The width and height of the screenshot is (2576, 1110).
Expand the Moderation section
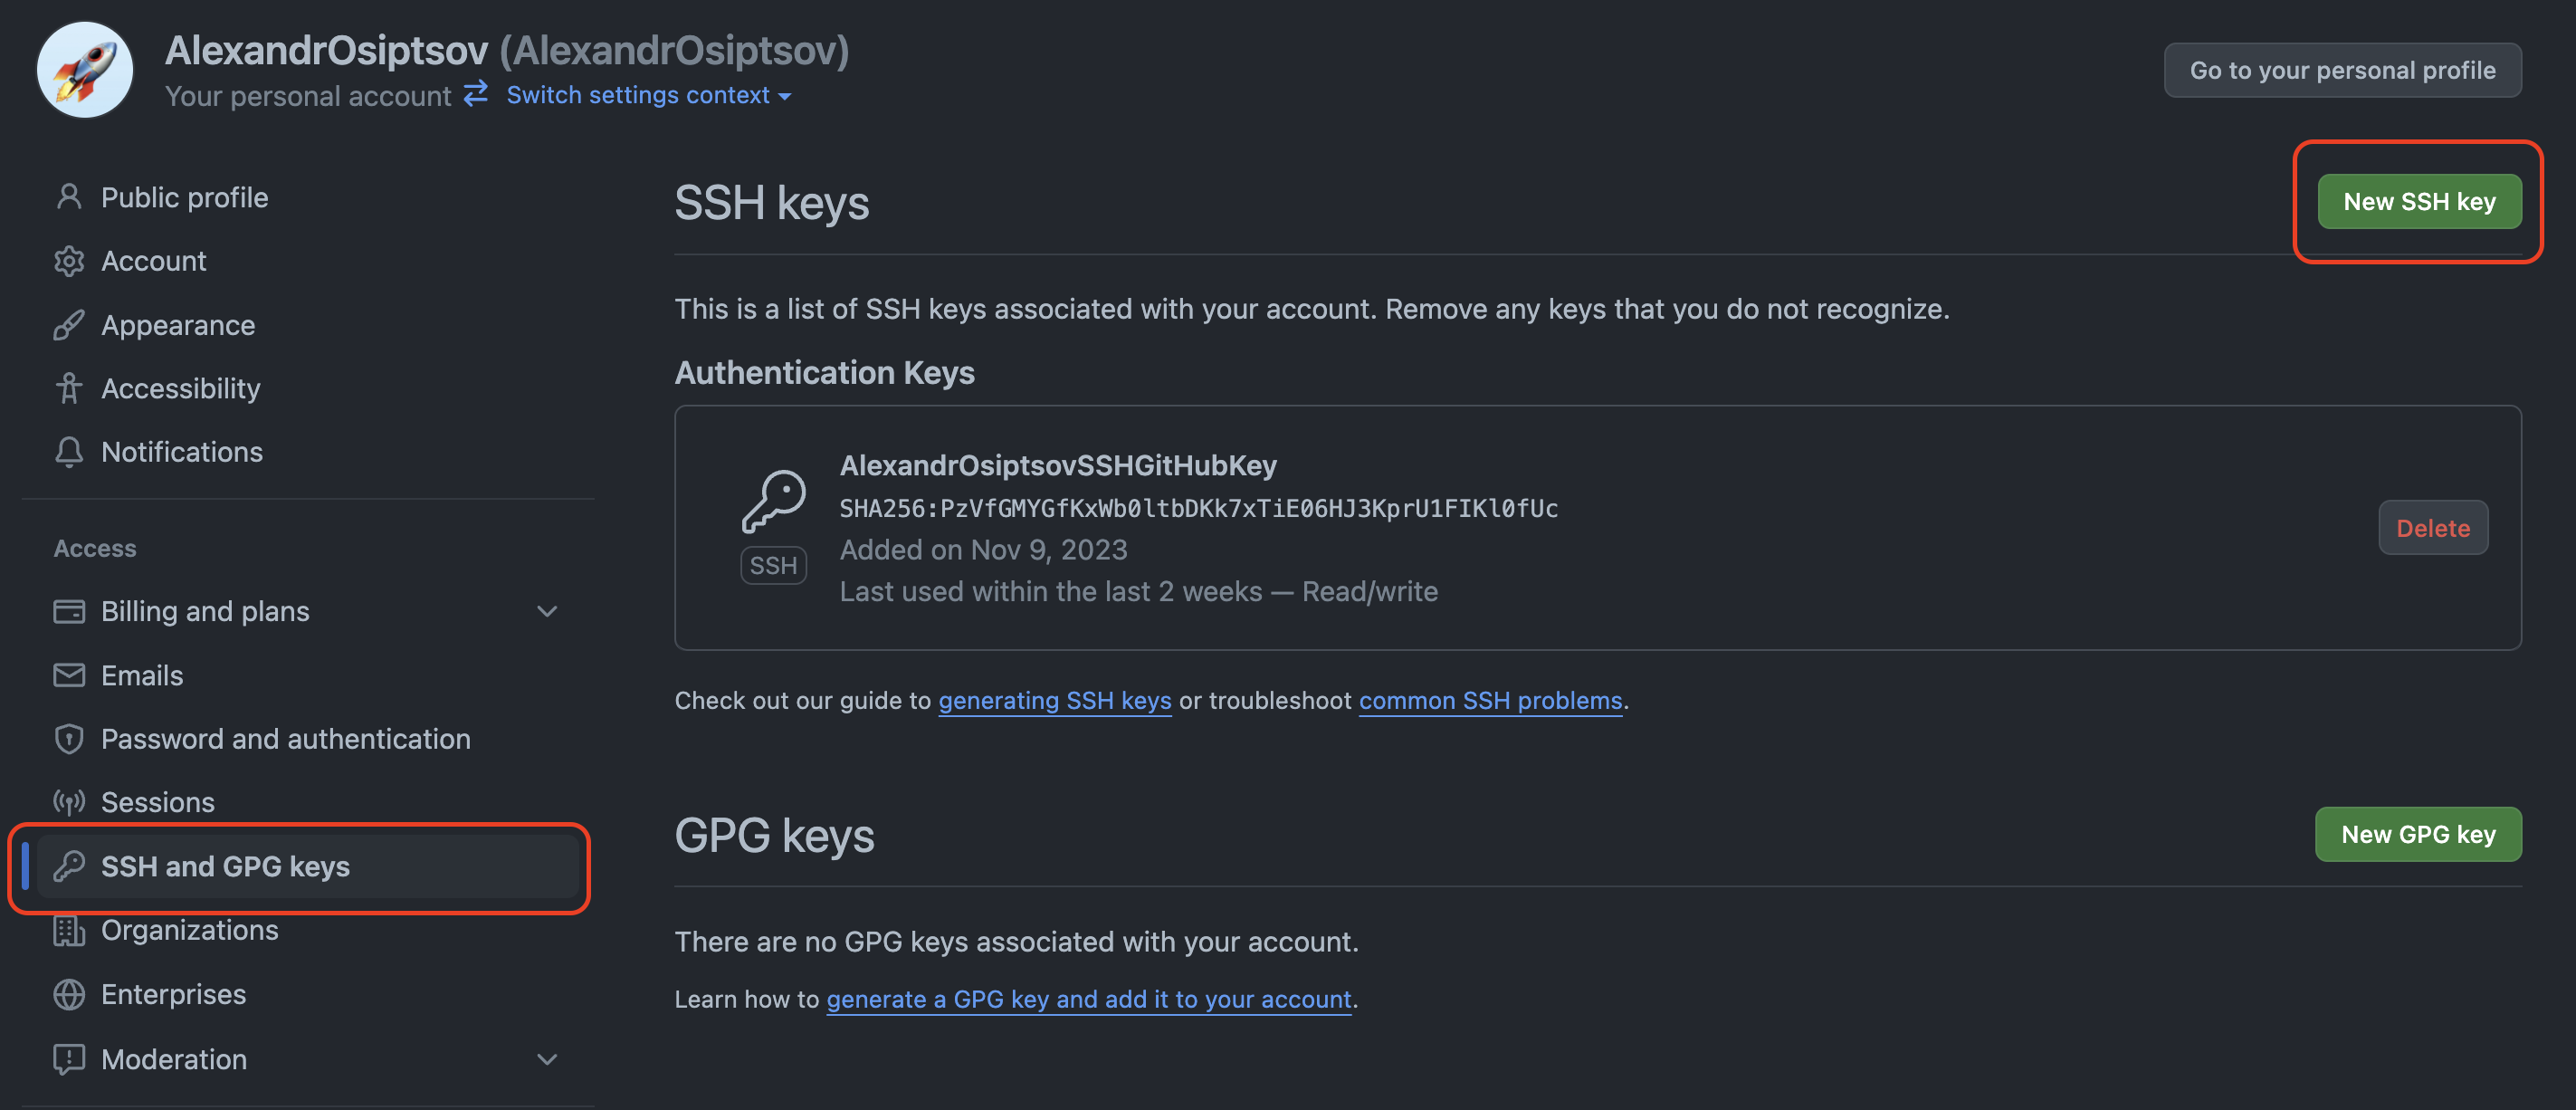pyautogui.click(x=546, y=1059)
